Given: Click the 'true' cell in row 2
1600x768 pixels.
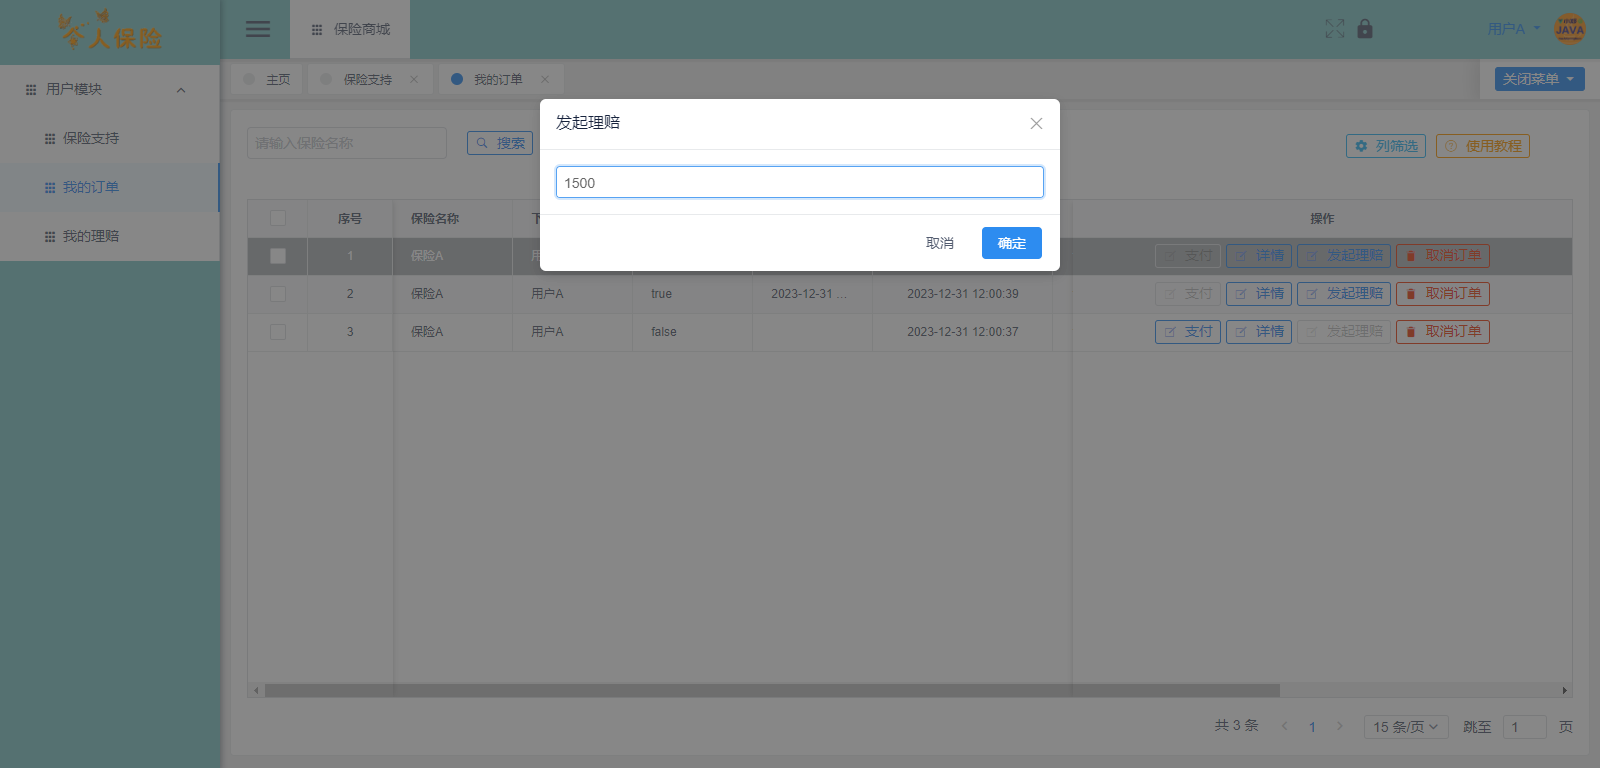Looking at the screenshot, I should point(661,294).
